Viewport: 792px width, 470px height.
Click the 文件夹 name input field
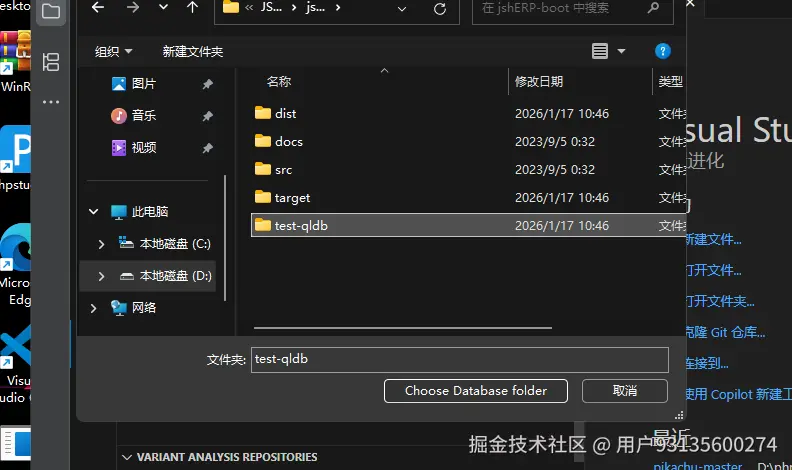pyautogui.click(x=460, y=359)
